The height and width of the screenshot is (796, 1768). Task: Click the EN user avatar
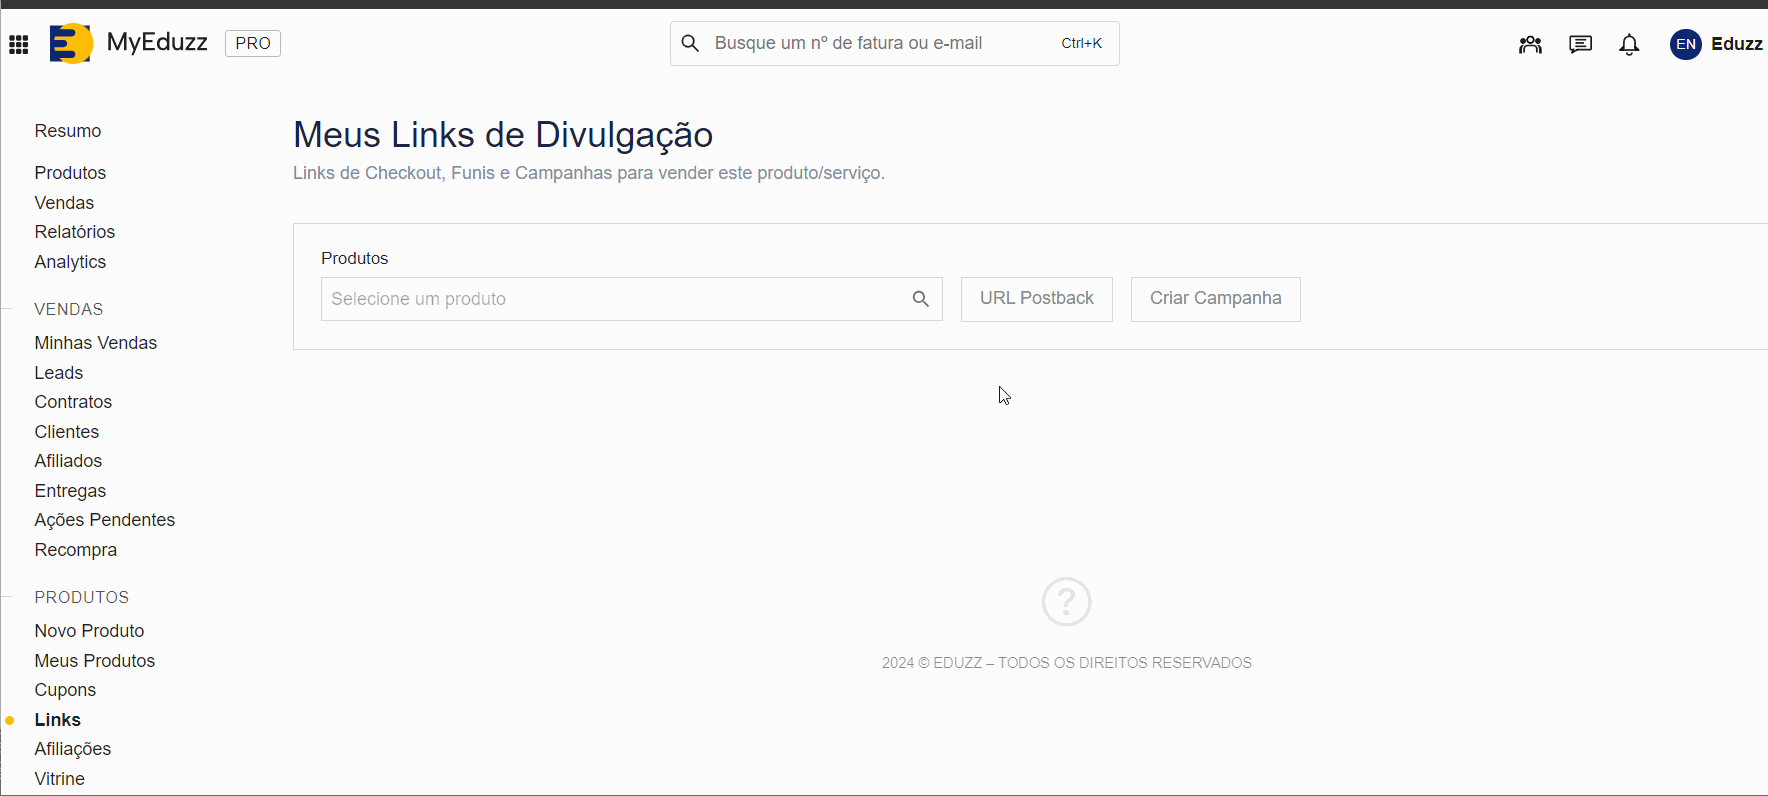point(1685,44)
